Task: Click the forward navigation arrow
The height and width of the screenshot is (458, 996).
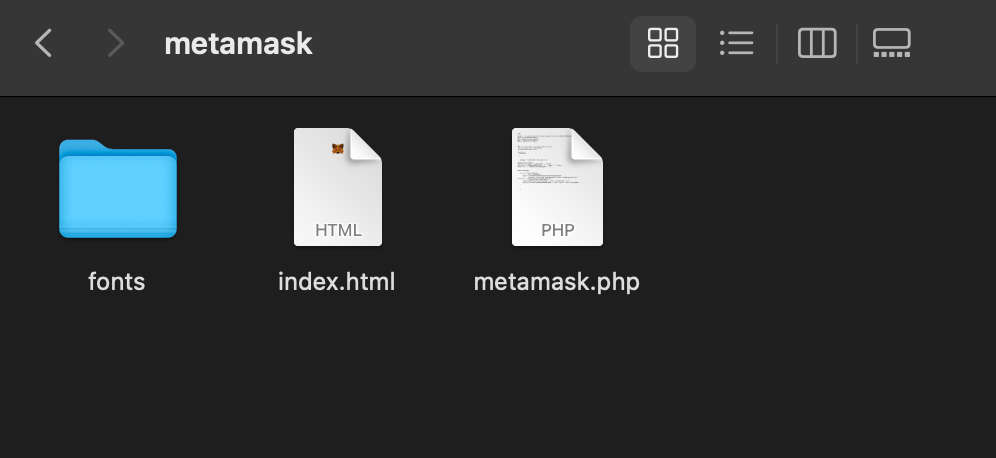Action: coord(116,43)
